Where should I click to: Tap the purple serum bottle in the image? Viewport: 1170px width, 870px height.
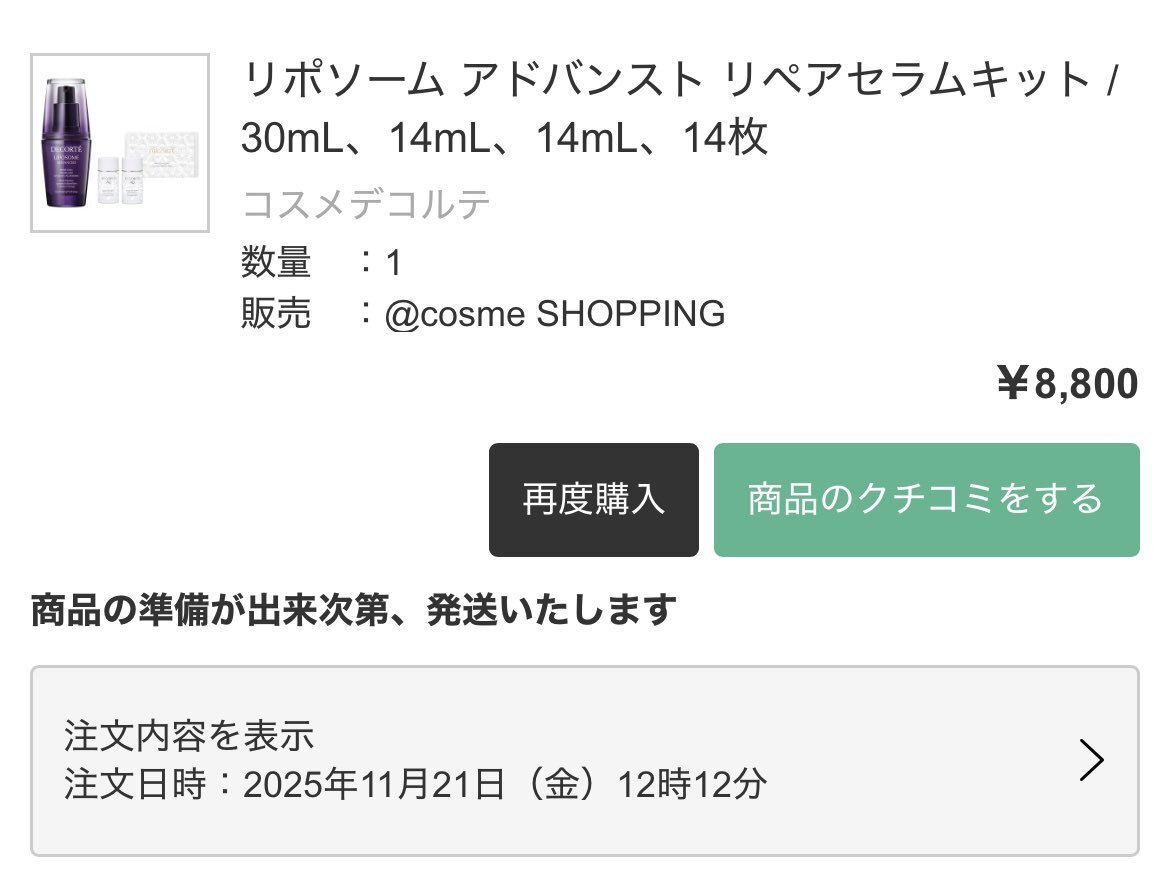coord(70,143)
